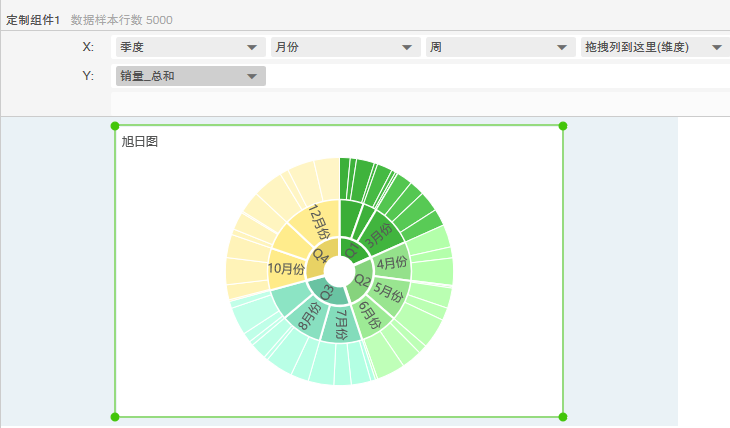
Task: Click the Q1 segment in sunburst
Action: click(x=350, y=248)
